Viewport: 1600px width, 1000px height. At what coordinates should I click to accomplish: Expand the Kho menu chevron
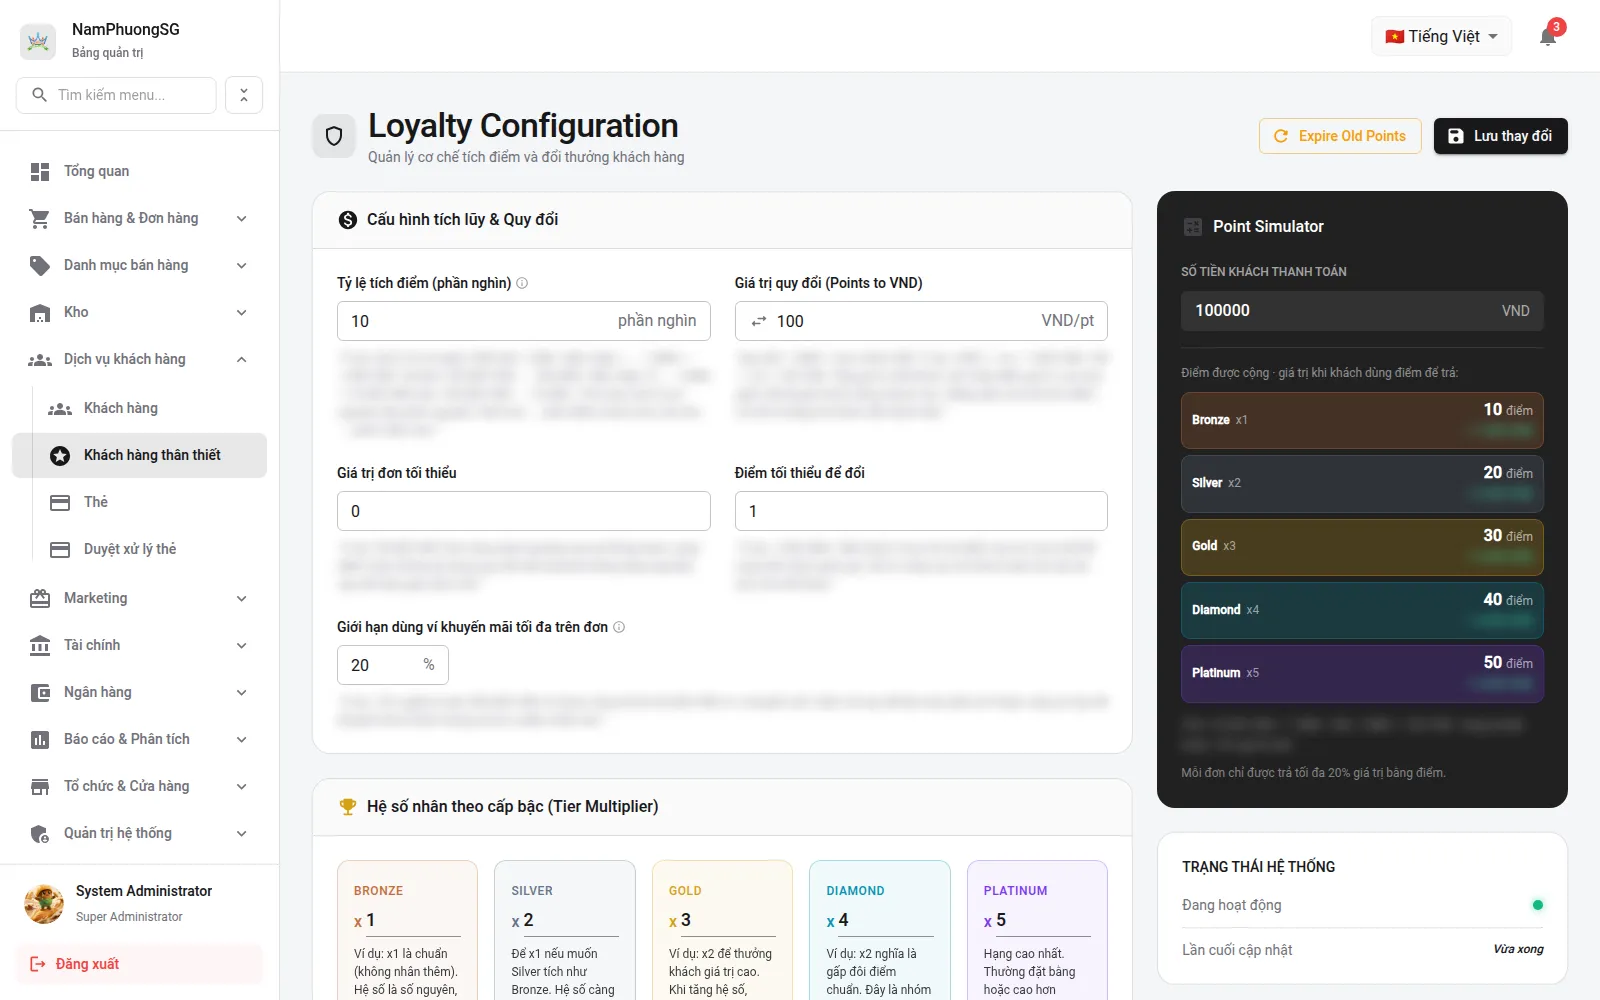pos(242,313)
